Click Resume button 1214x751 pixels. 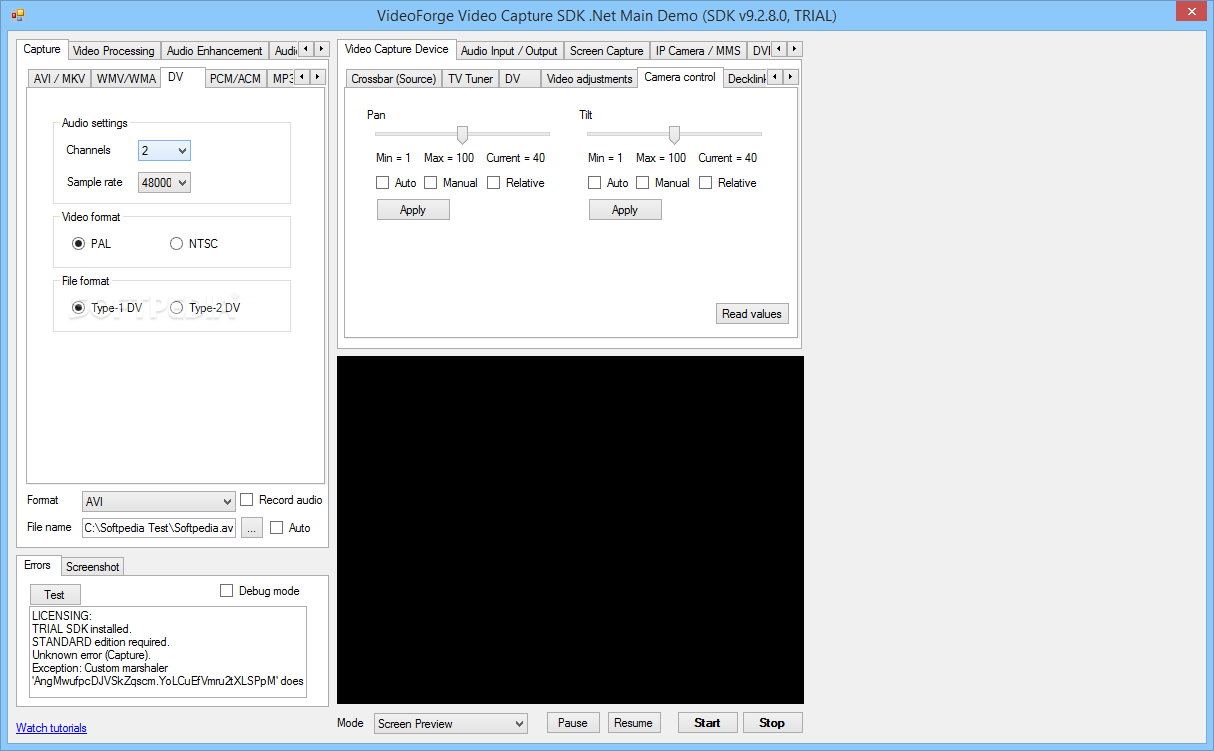[633, 723]
